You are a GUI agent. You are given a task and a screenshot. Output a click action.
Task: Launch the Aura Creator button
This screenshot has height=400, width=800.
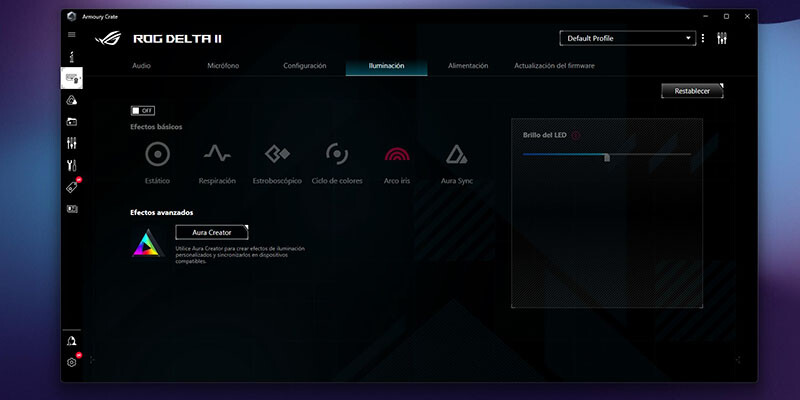212,232
